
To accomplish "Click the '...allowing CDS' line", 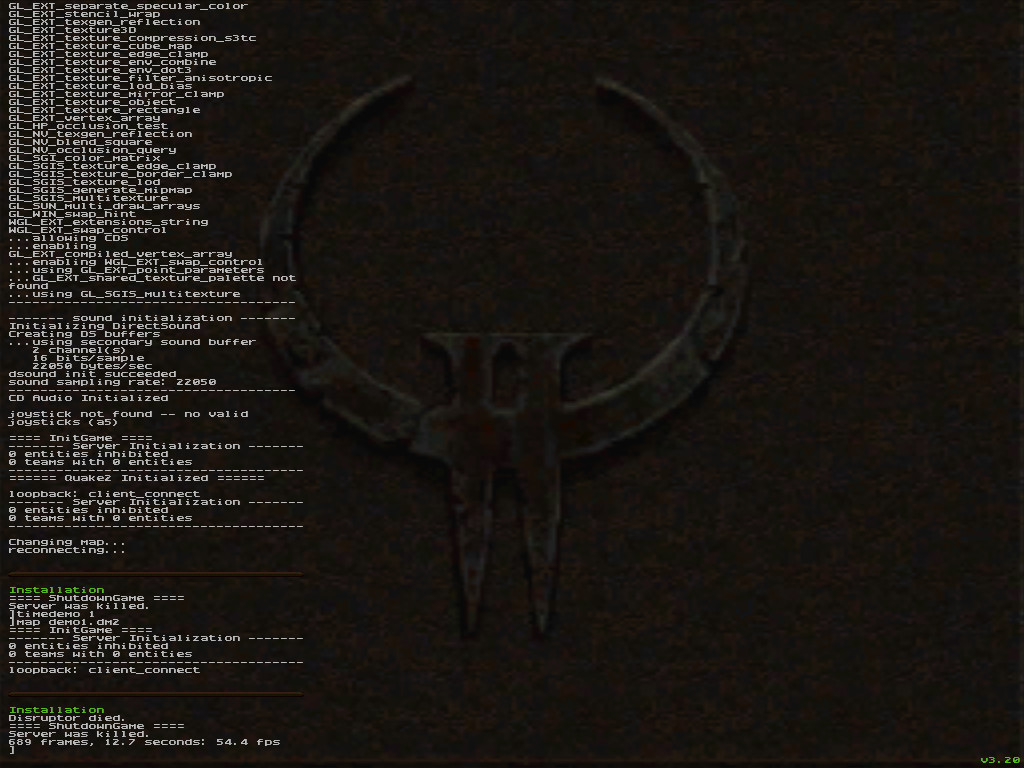I will [69, 238].
